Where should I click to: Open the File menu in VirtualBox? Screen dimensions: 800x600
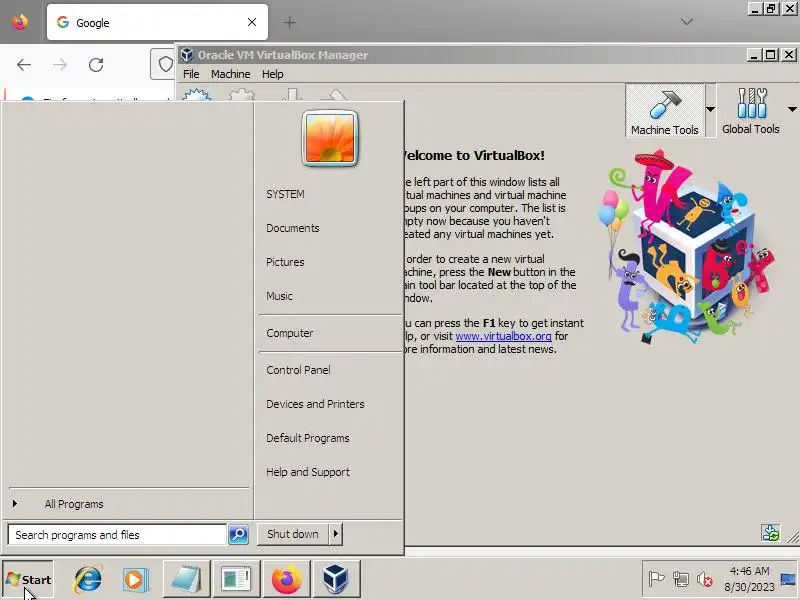click(191, 74)
